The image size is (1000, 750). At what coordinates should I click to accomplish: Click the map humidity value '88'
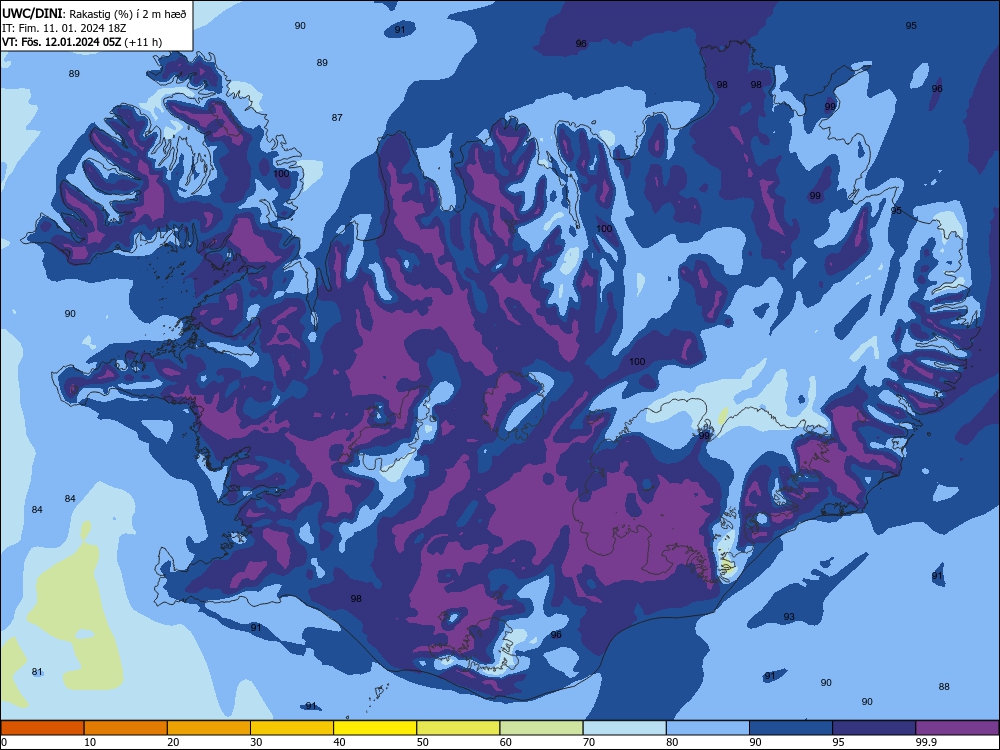coord(944,686)
